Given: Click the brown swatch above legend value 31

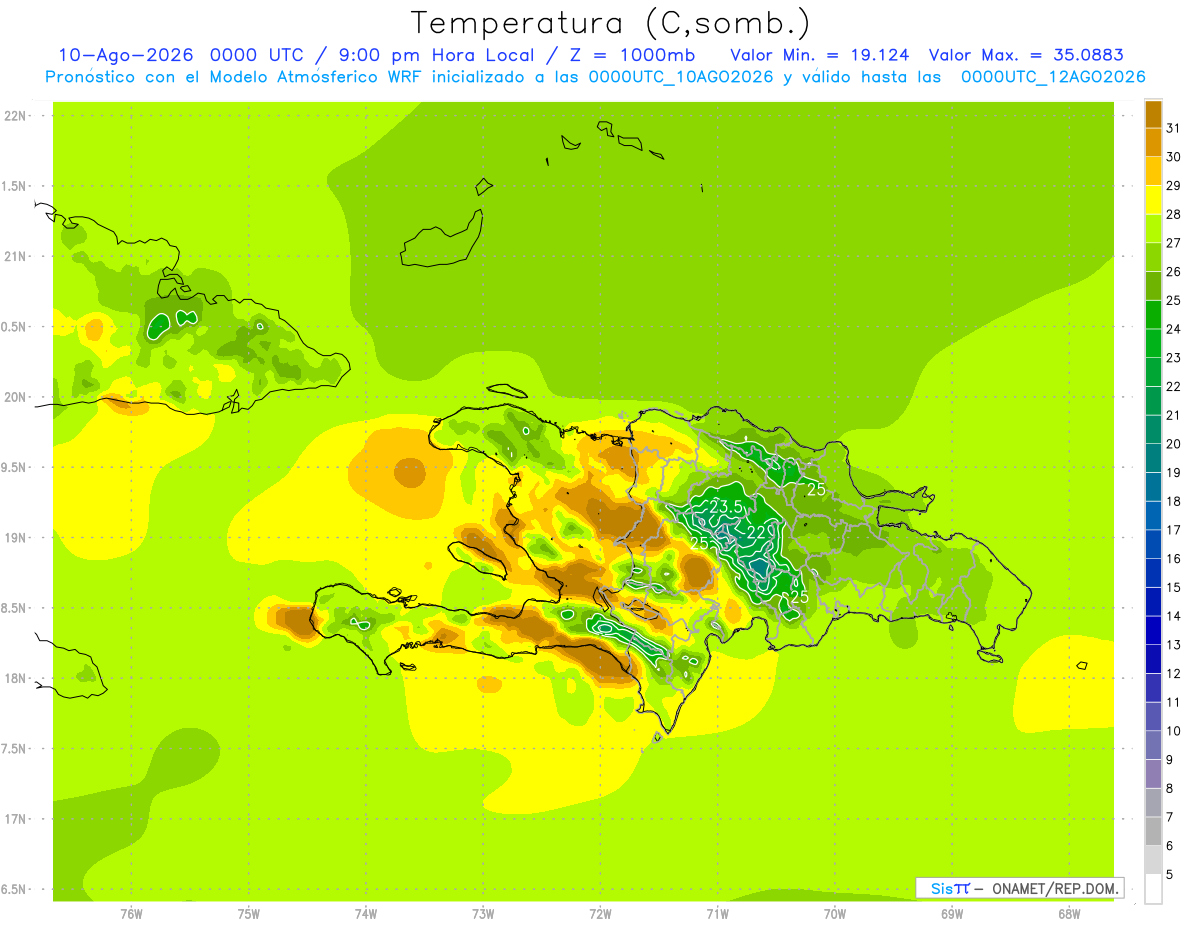Looking at the screenshot, I should (x=1153, y=114).
